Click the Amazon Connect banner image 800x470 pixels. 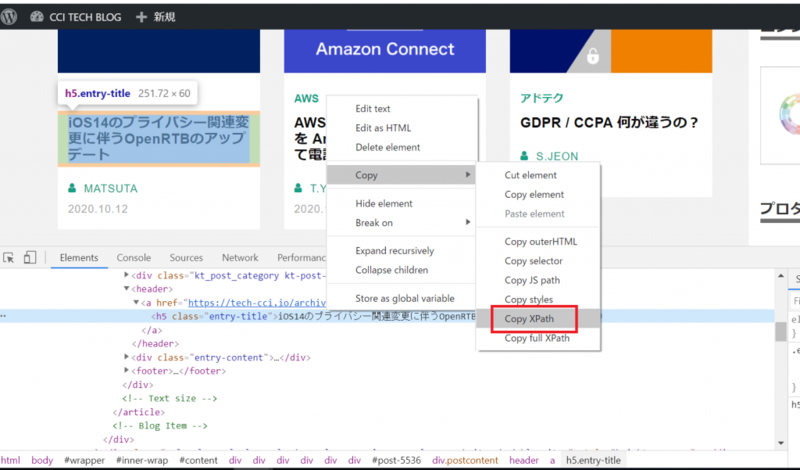click(385, 51)
